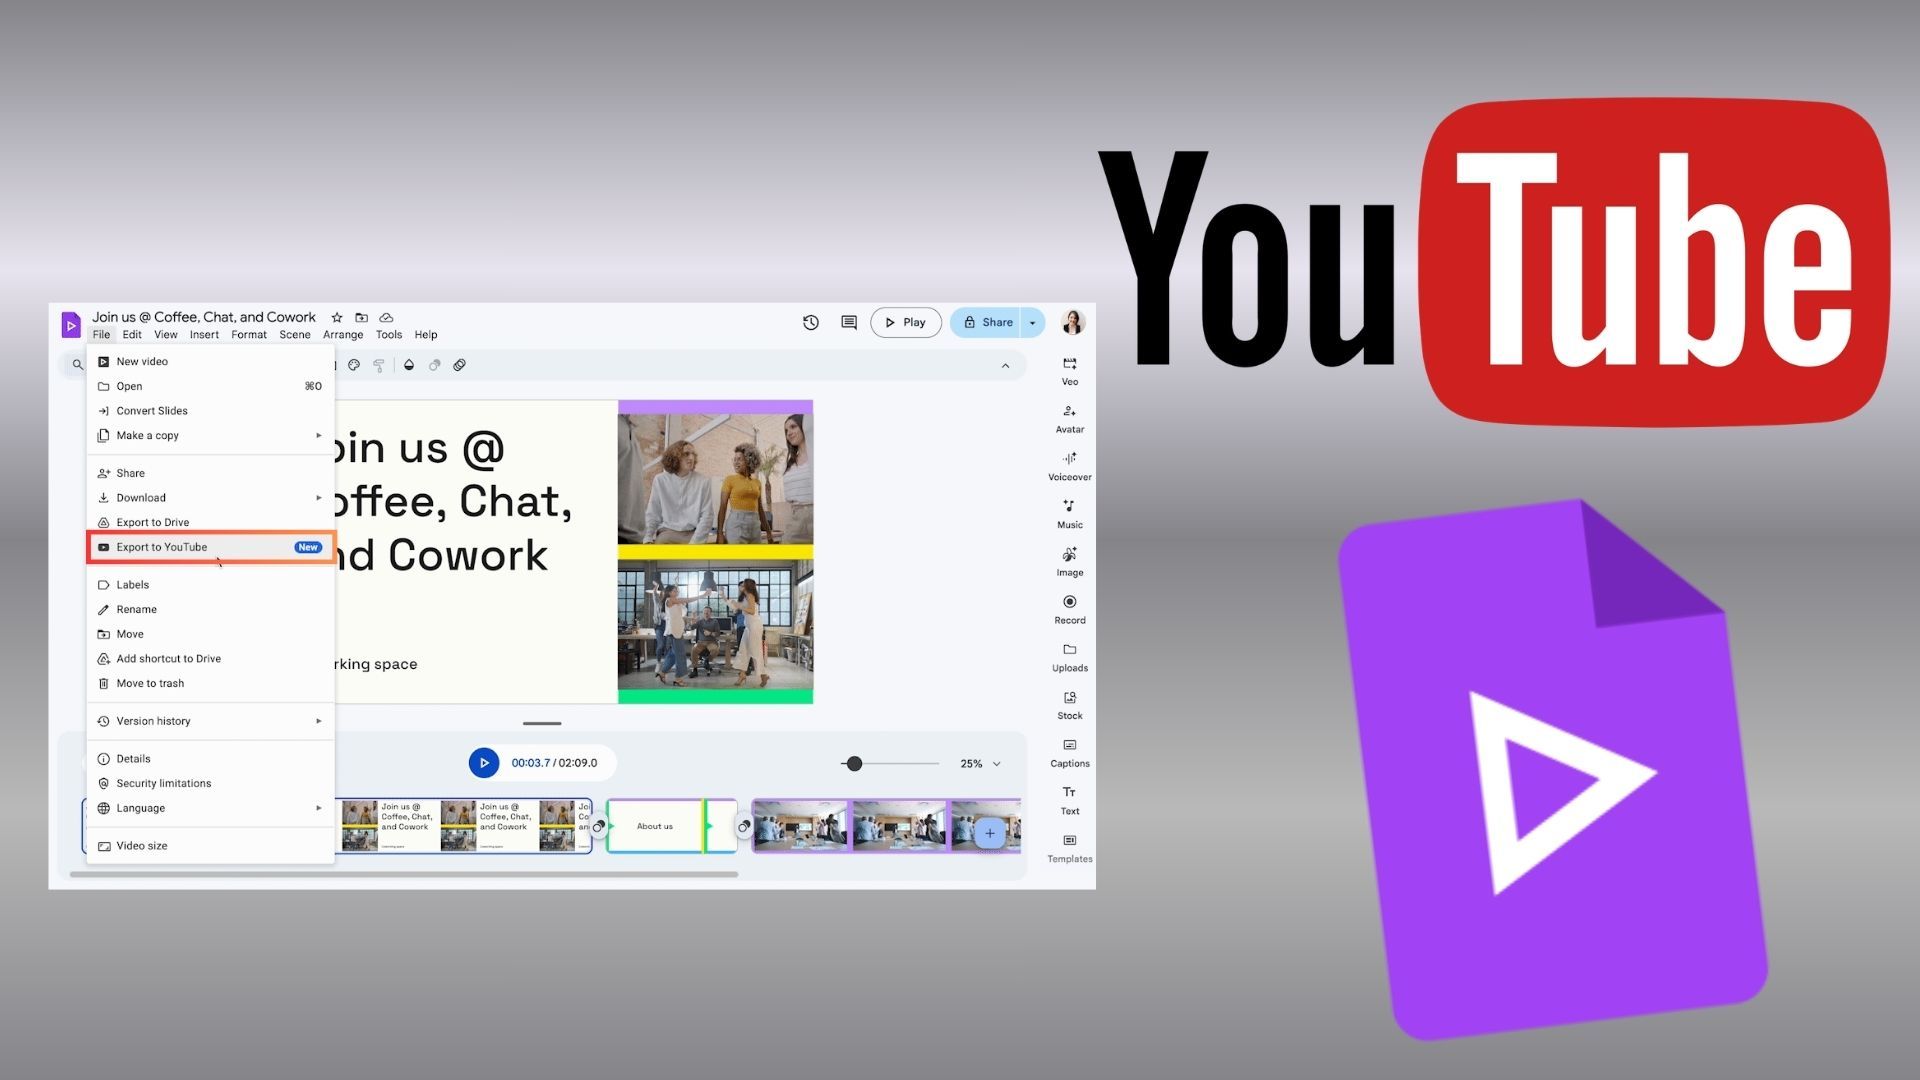
Task: Click the overlapping circles toolbar icon
Action: click(x=435, y=365)
